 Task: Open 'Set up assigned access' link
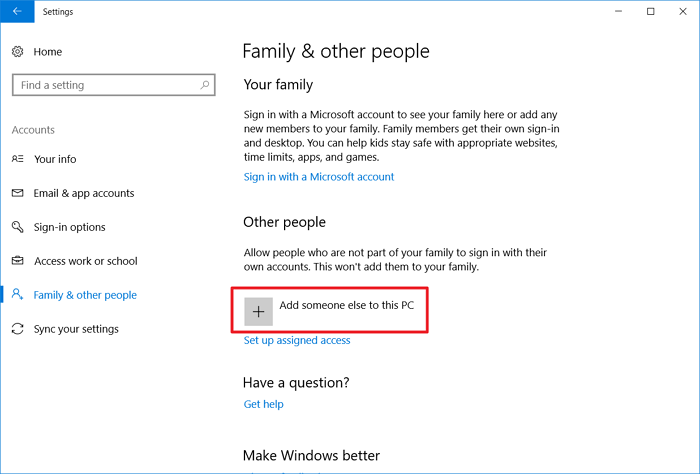[297, 340]
